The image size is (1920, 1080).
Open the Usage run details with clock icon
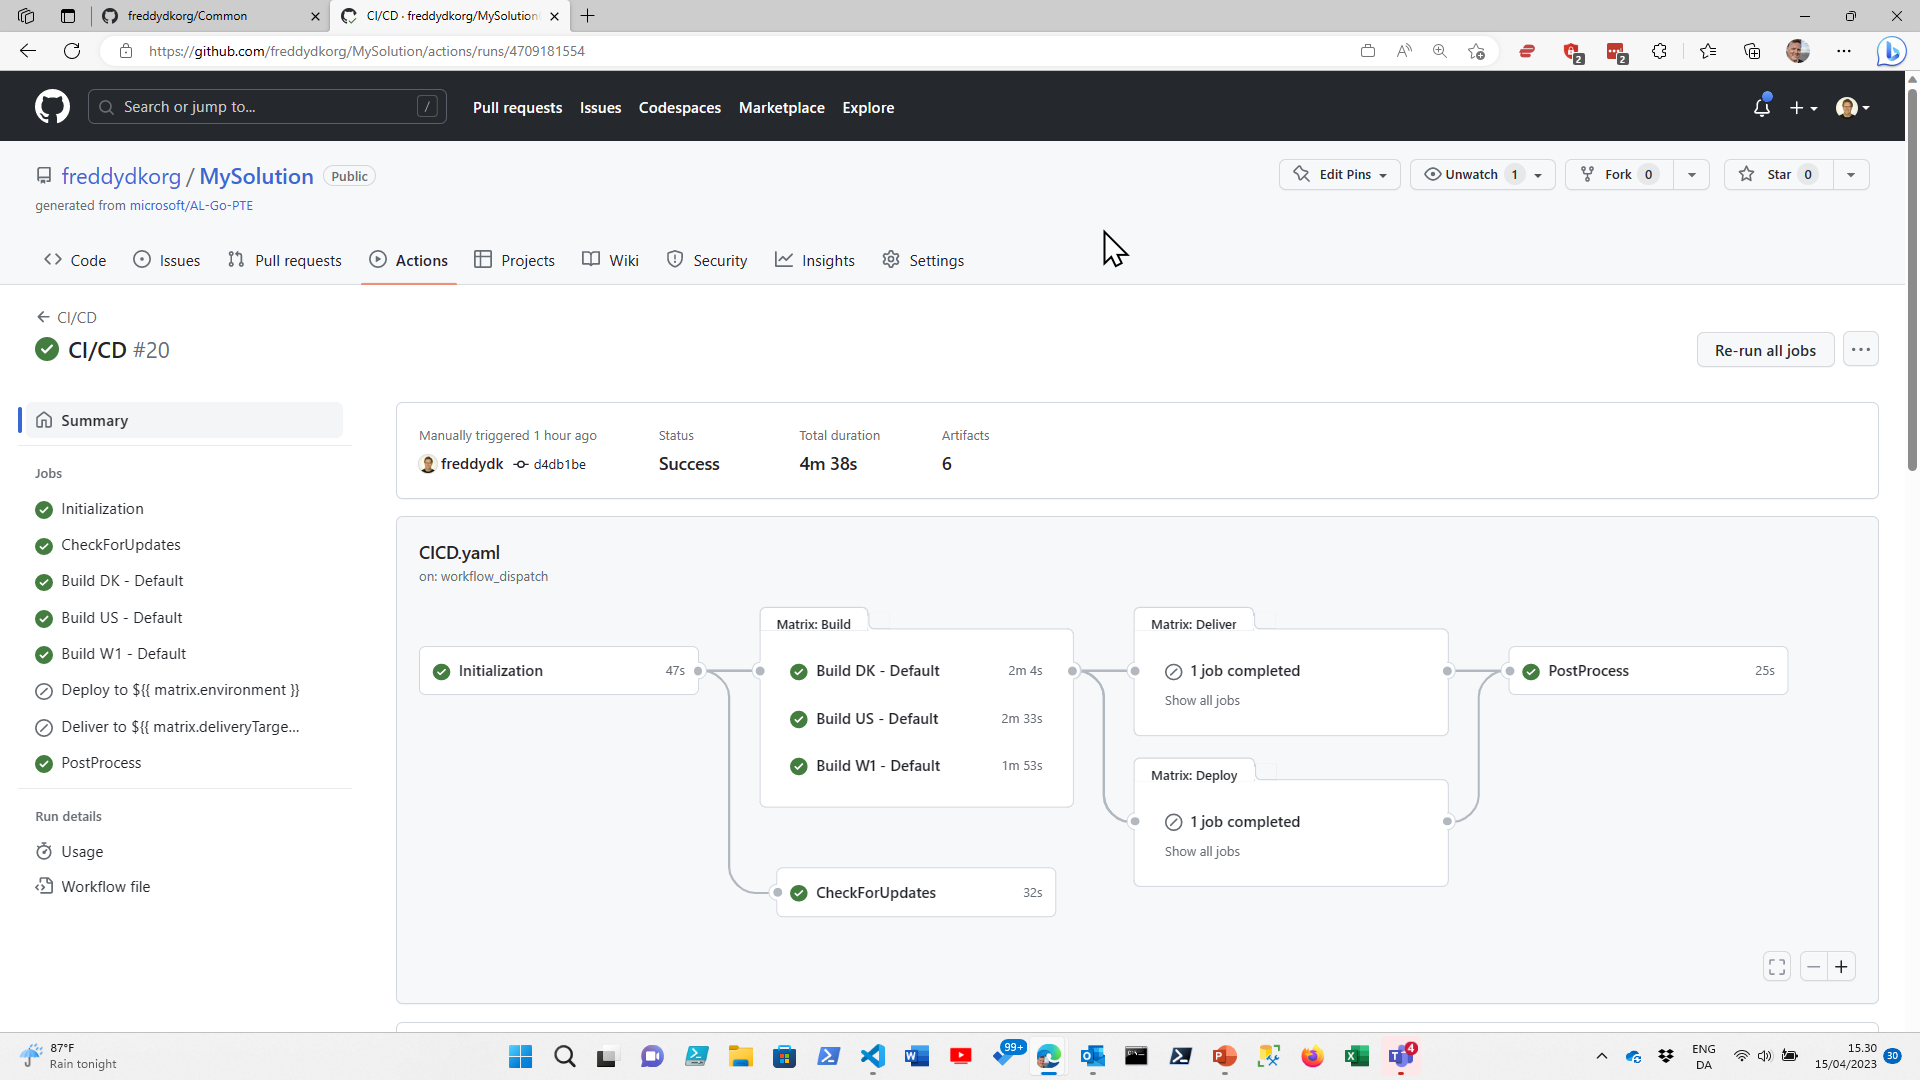81,851
